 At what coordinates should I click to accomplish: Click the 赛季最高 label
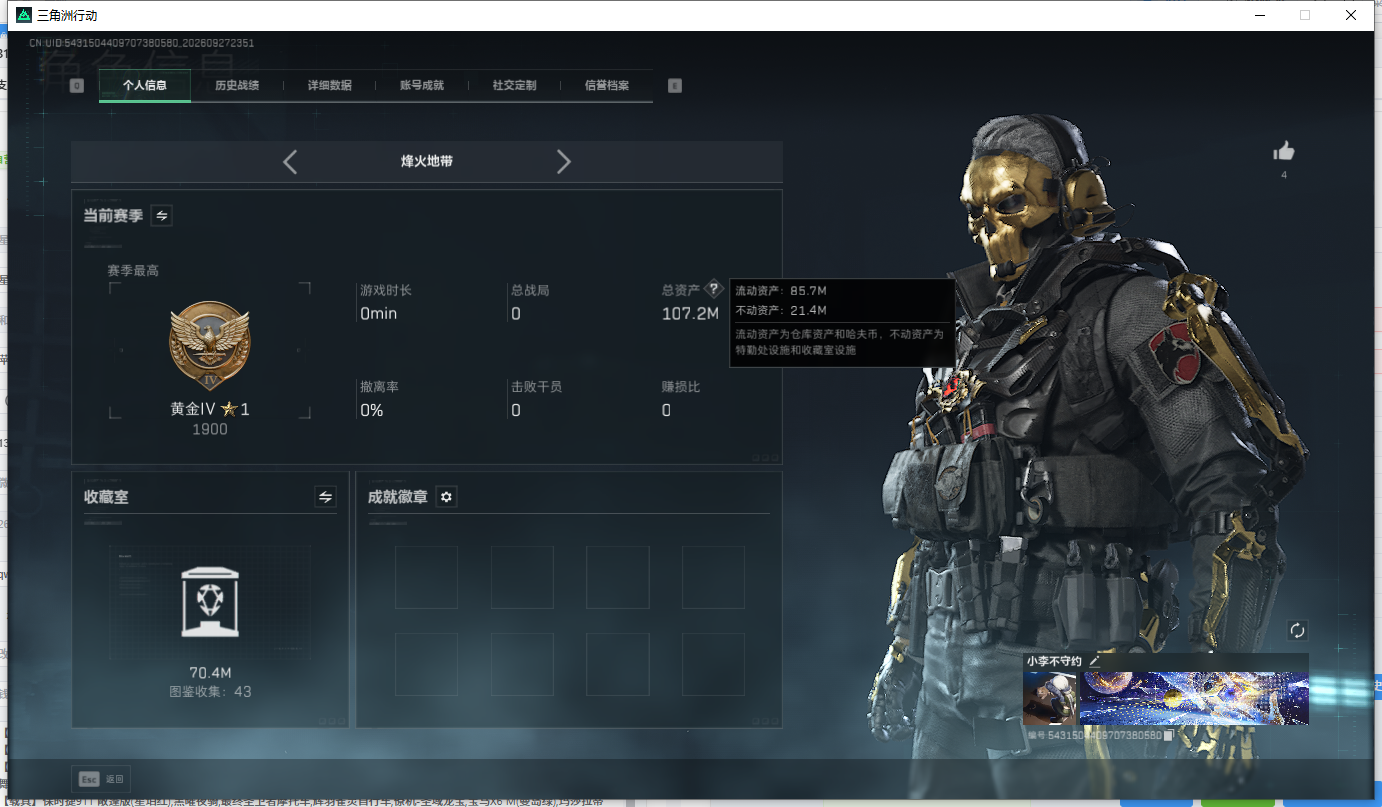[x=133, y=270]
